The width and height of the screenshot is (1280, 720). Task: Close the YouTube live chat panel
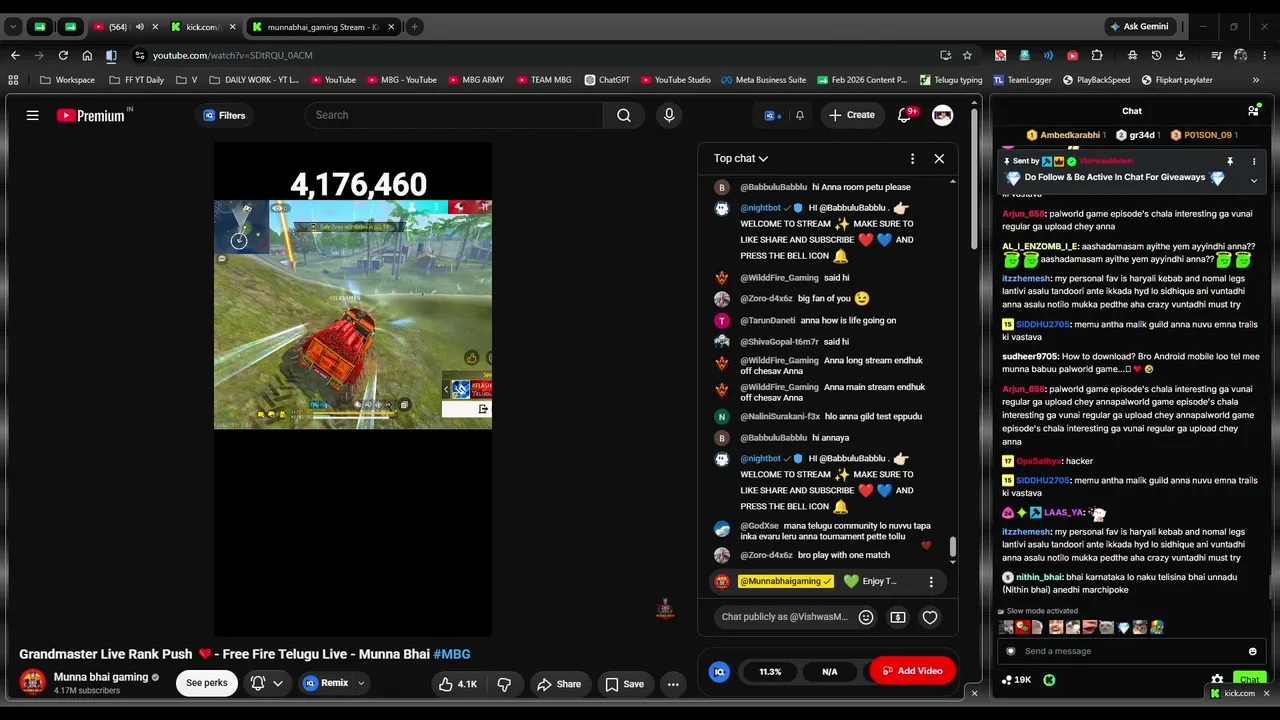pos(939,158)
